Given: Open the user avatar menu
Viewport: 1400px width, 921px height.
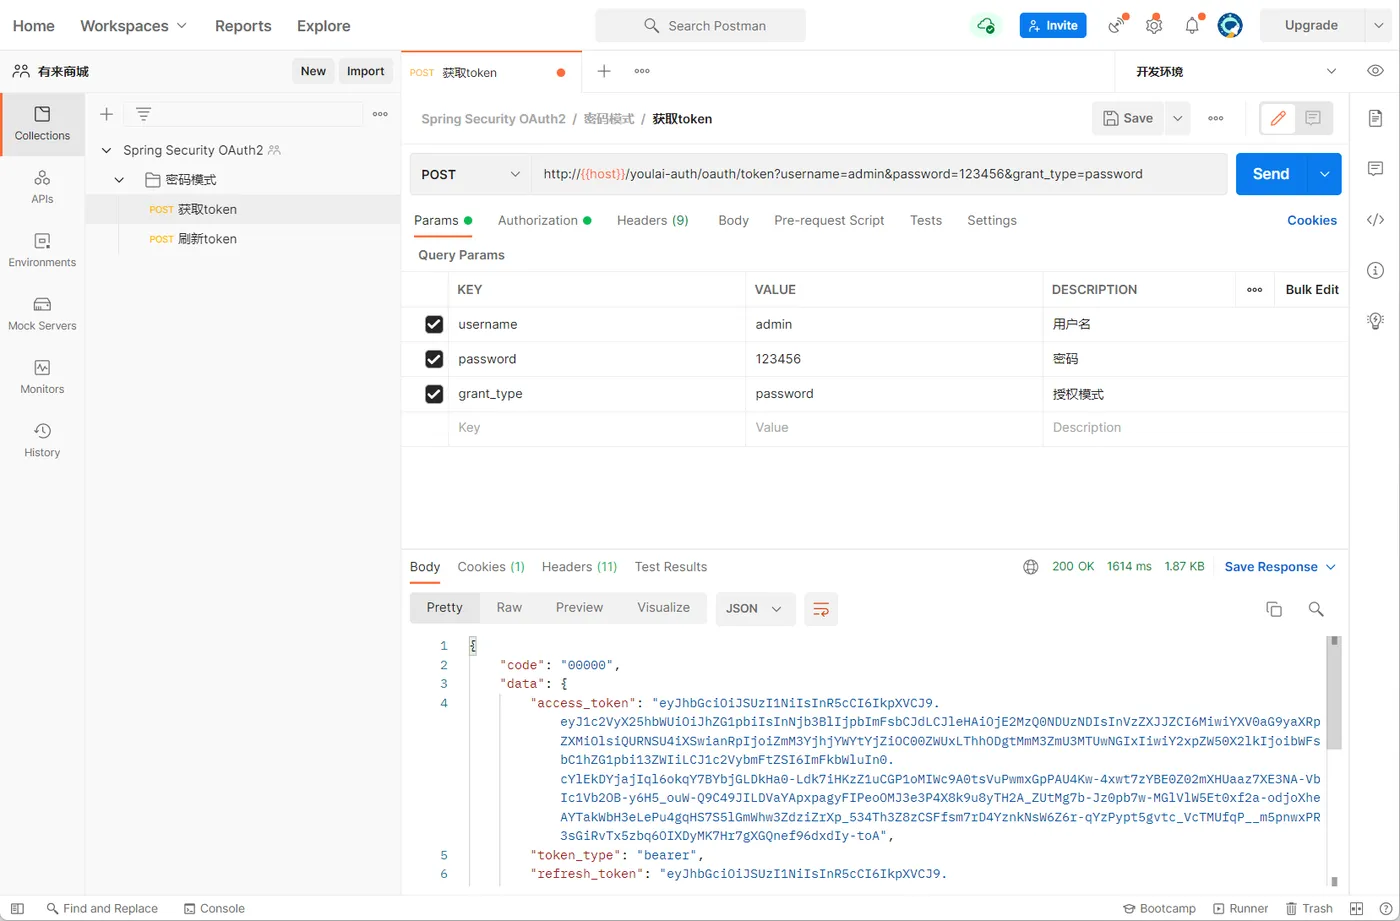Looking at the screenshot, I should tap(1230, 25).
